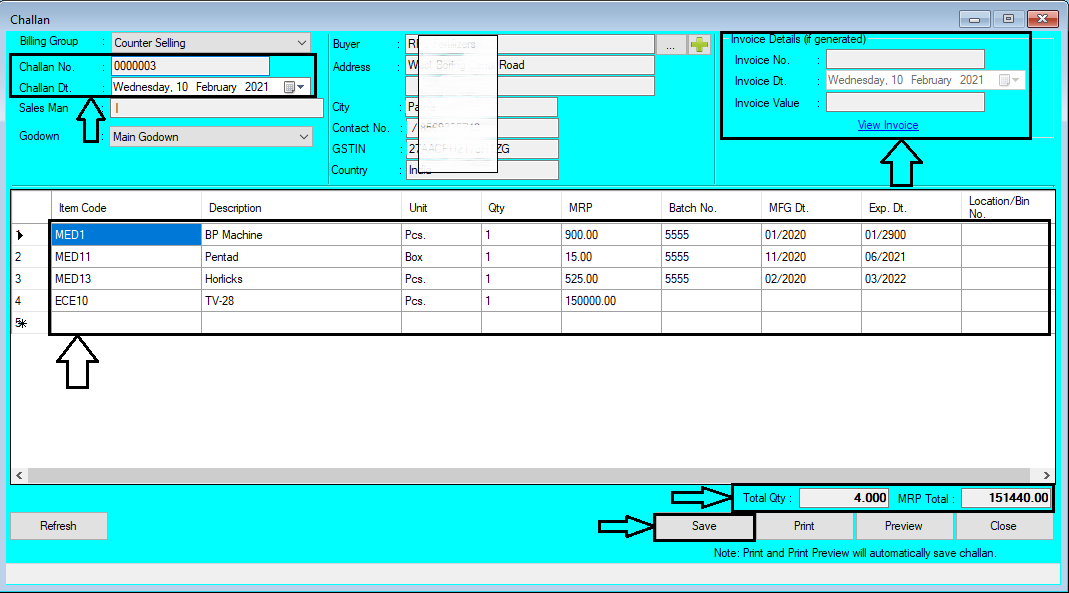The width and height of the screenshot is (1069, 593).
Task: Print the challan
Action: [x=803, y=525]
